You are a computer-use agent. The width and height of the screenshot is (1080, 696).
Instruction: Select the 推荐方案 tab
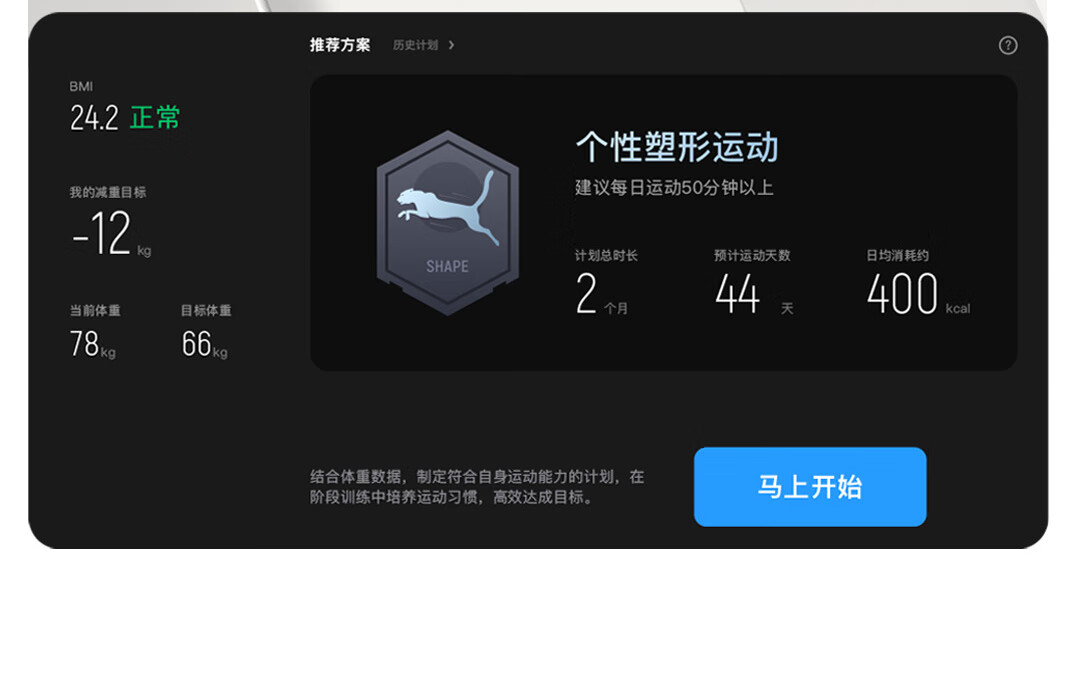tap(340, 45)
